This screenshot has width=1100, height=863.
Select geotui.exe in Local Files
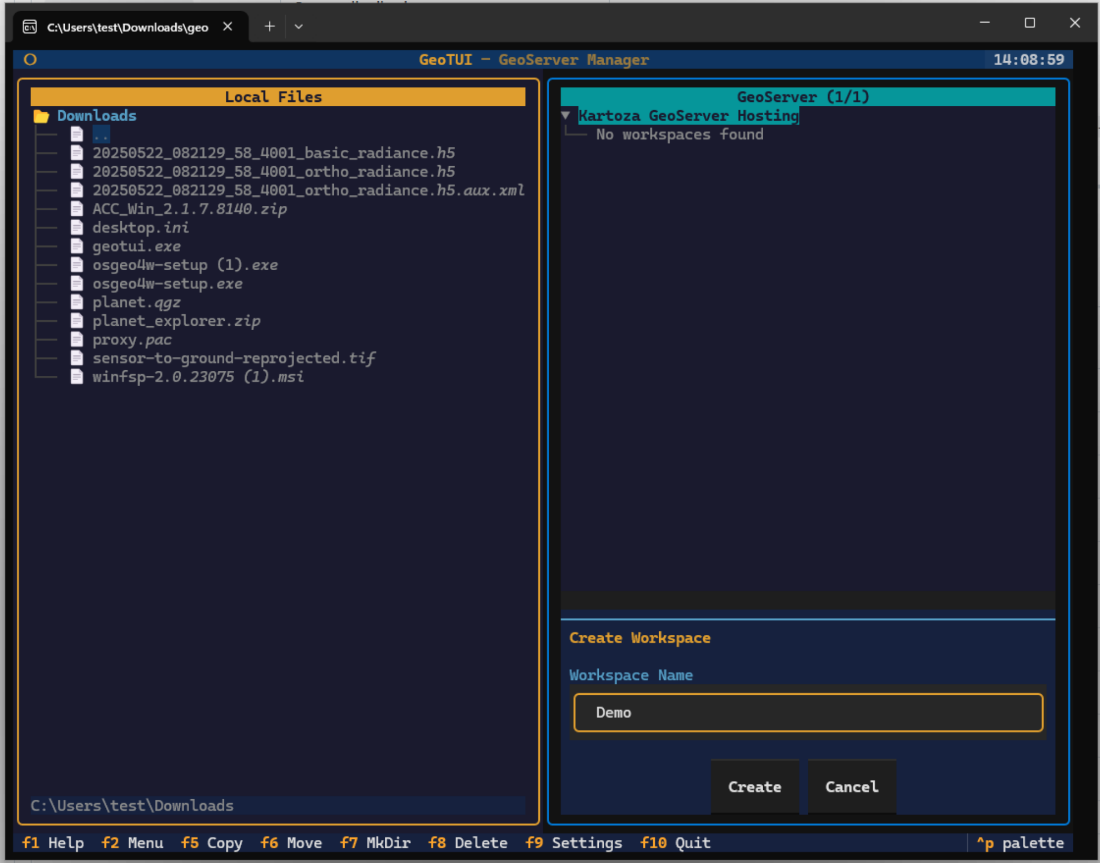tap(137, 246)
